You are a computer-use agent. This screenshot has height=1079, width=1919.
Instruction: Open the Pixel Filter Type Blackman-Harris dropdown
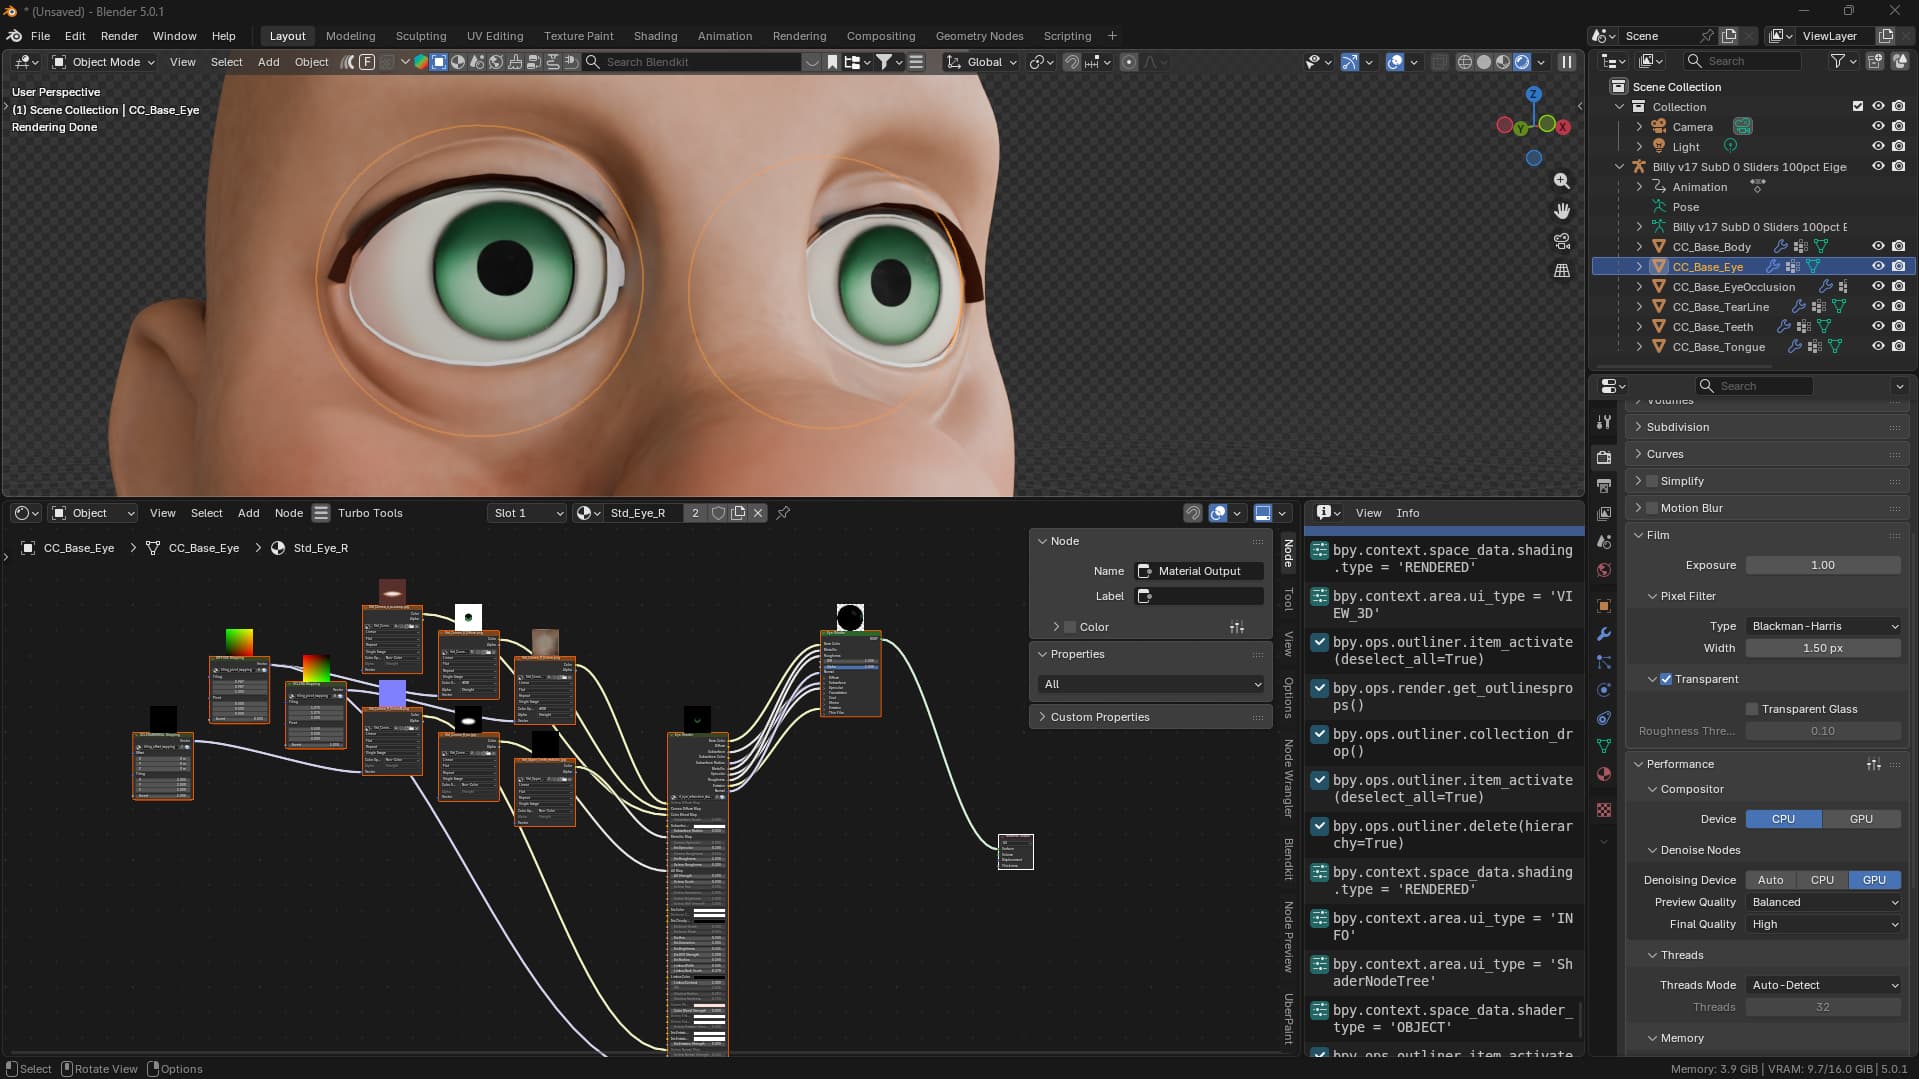1823,626
